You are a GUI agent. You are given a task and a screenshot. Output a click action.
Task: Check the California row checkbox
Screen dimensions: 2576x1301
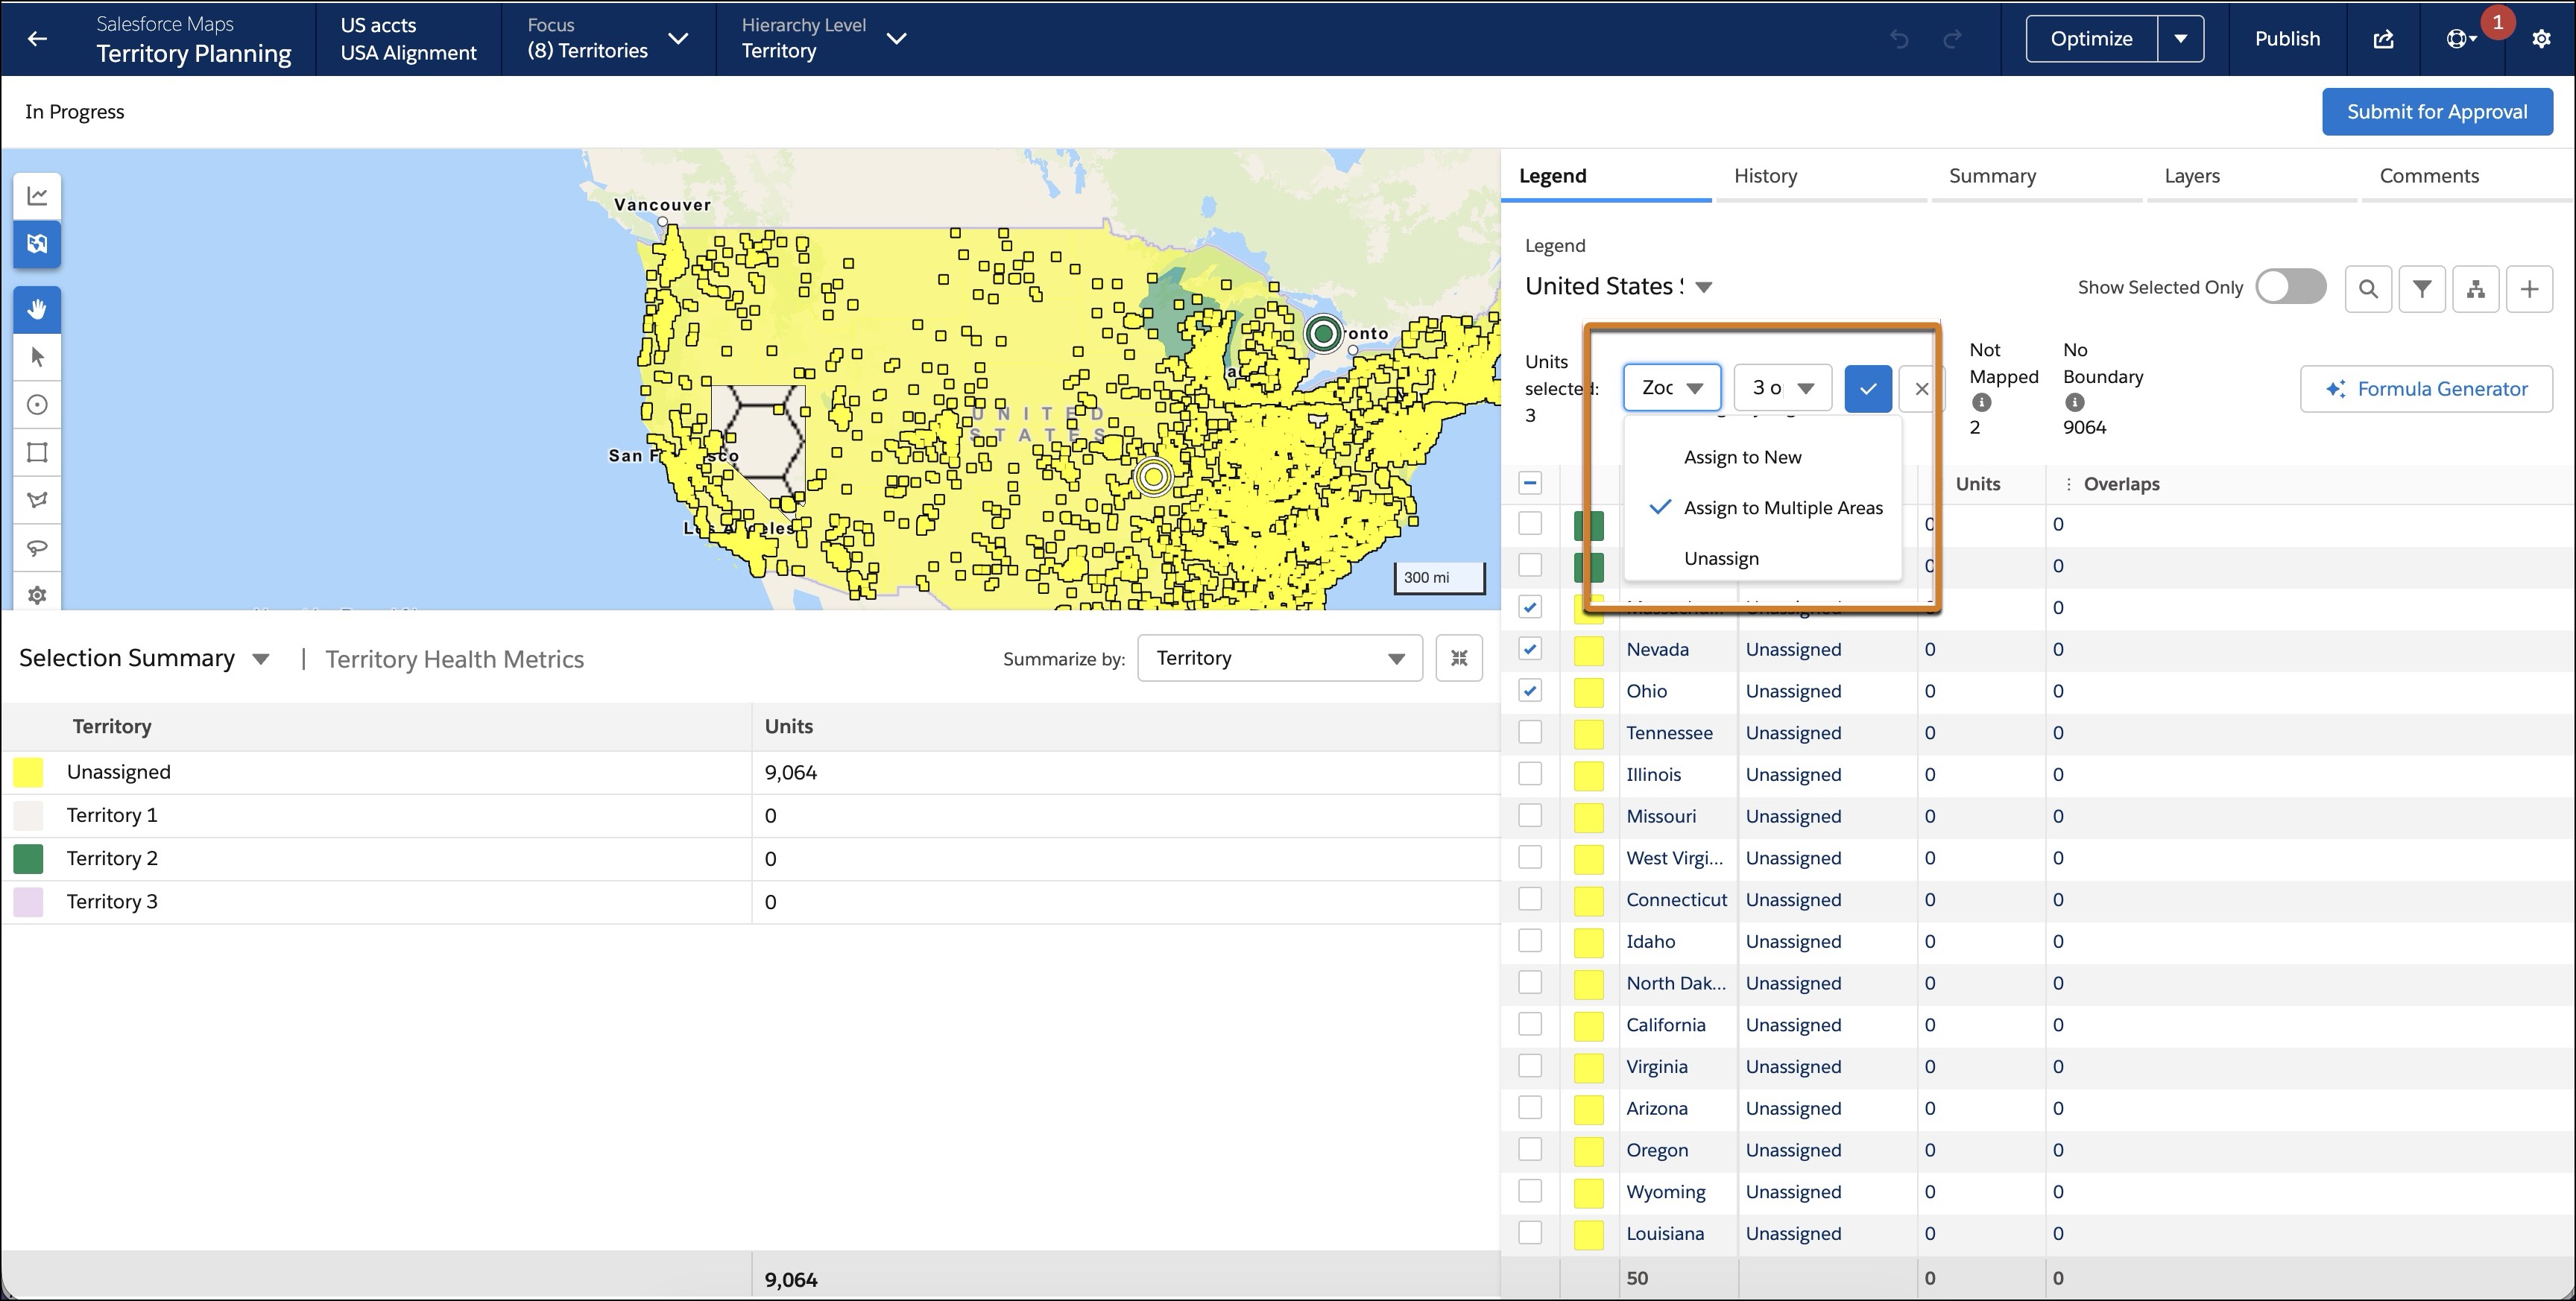(1530, 1024)
